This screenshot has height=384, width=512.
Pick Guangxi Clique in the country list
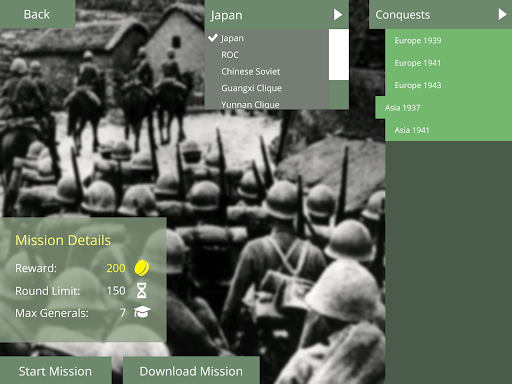pyautogui.click(x=267, y=88)
